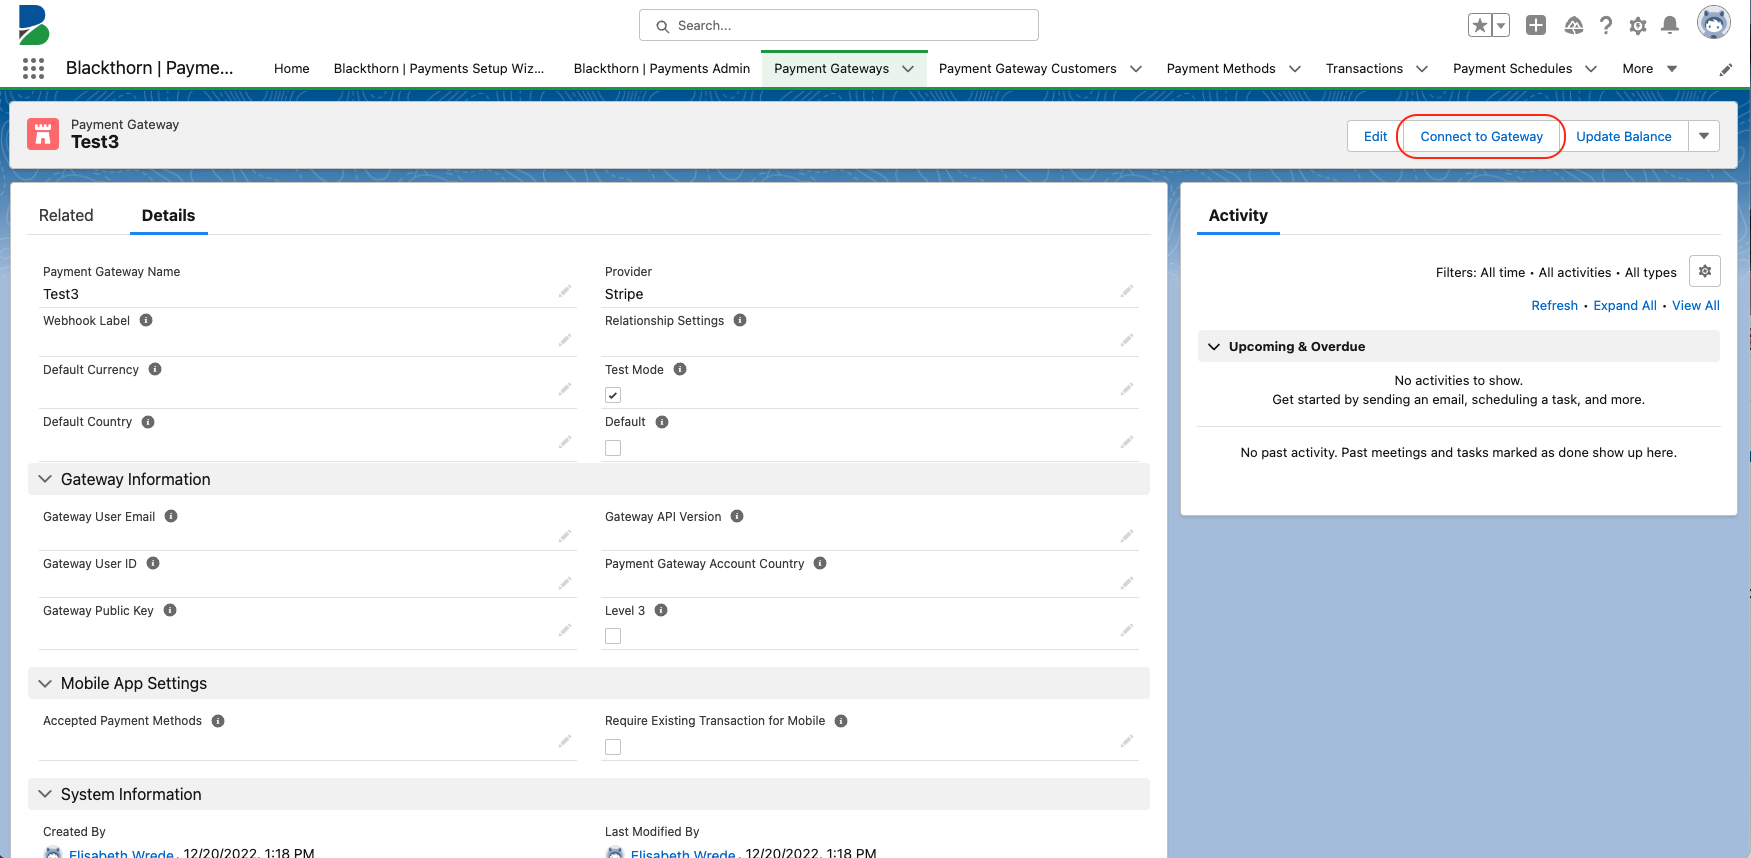1751x858 pixels.
Task: Open the Setup gear icon
Action: click(1638, 25)
